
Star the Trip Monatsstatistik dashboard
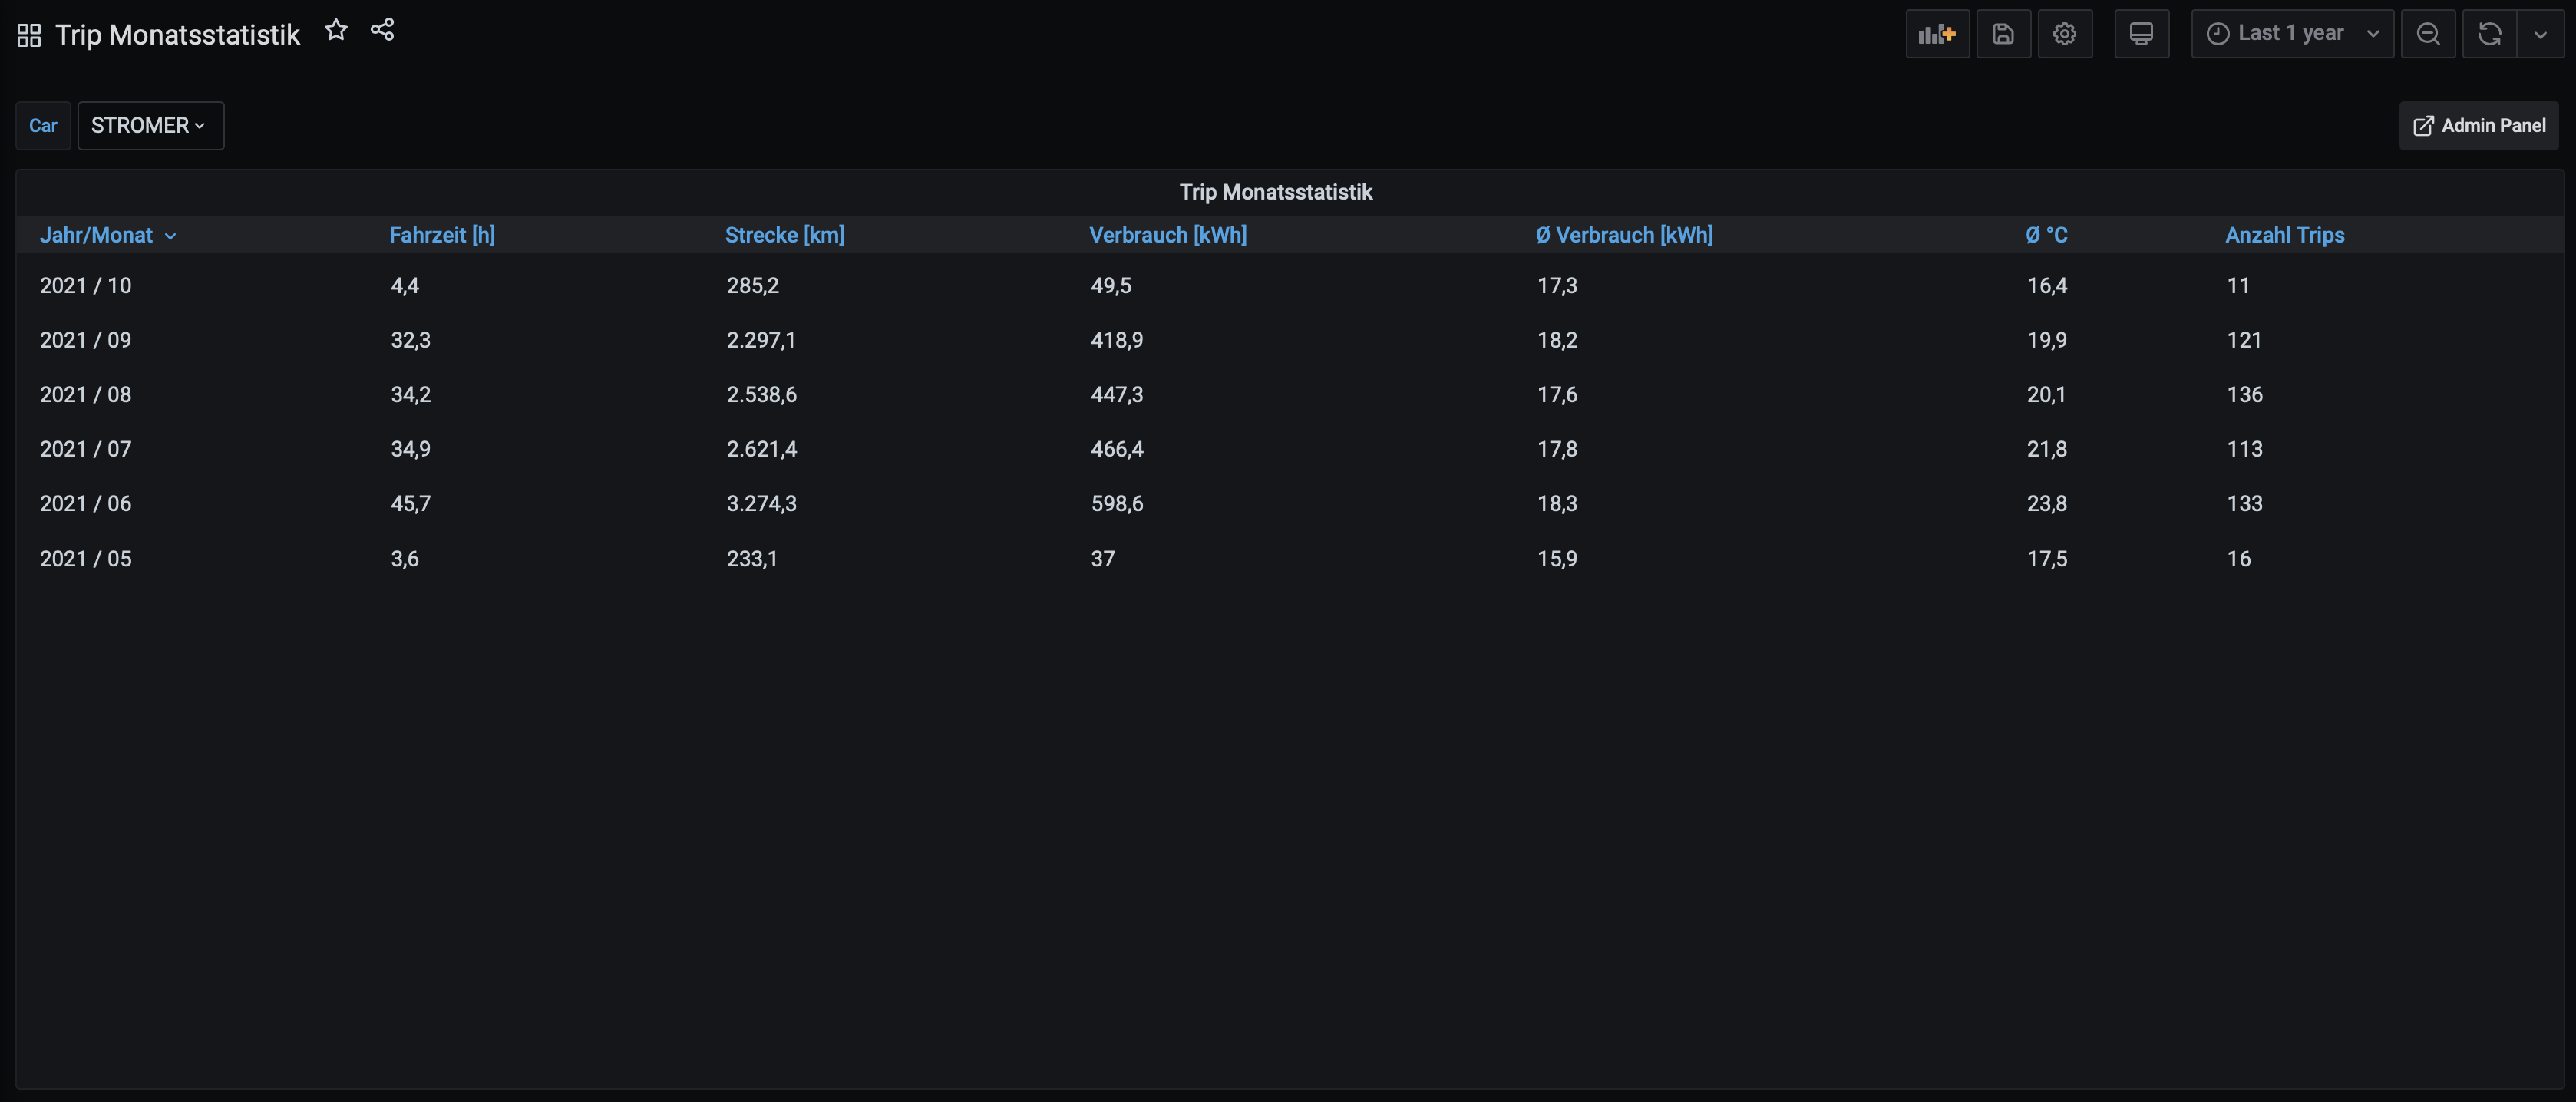point(336,31)
